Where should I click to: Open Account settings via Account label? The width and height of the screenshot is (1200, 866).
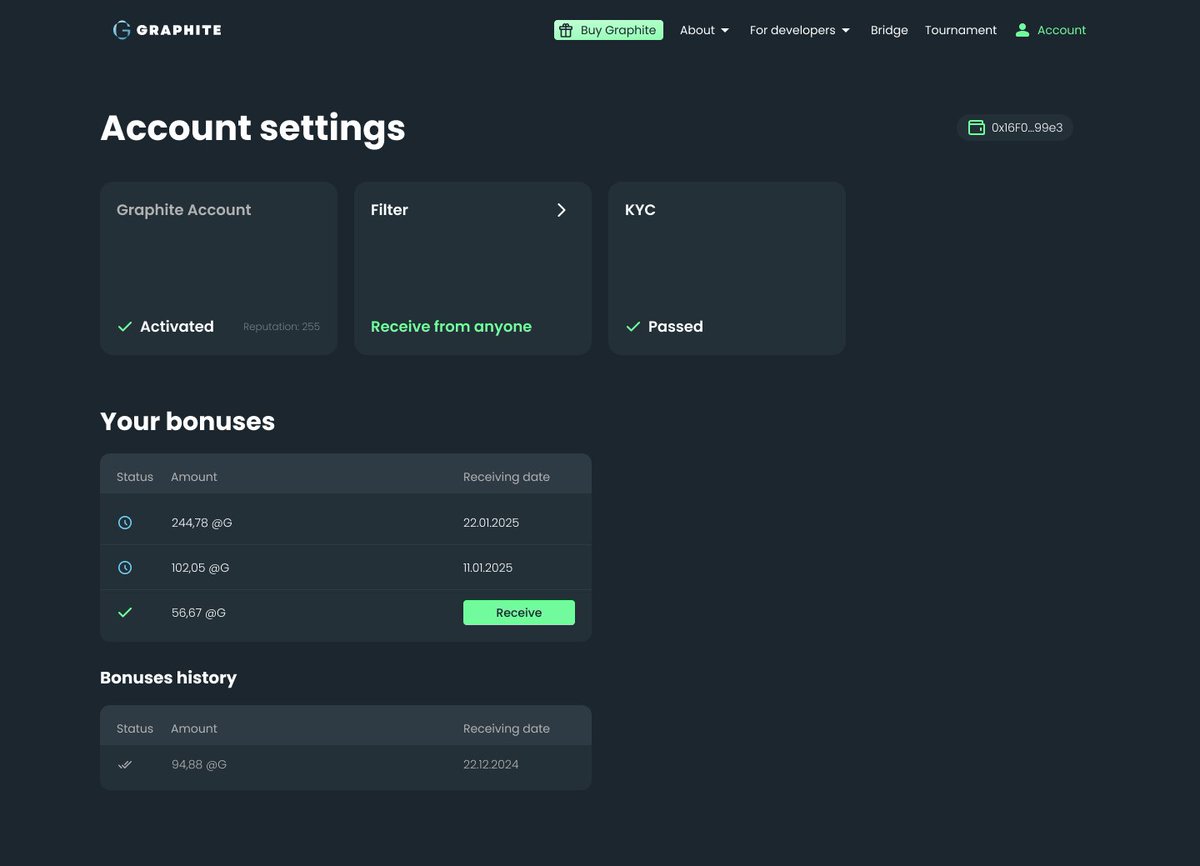(1060, 30)
